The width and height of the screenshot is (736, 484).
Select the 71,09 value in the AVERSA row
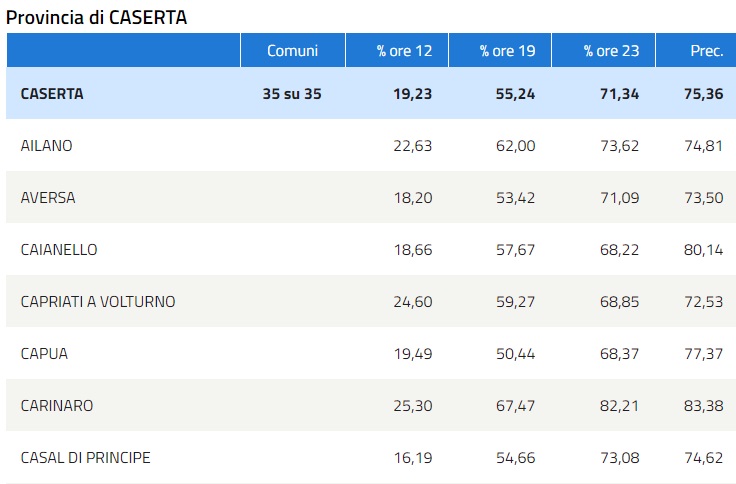point(619,198)
